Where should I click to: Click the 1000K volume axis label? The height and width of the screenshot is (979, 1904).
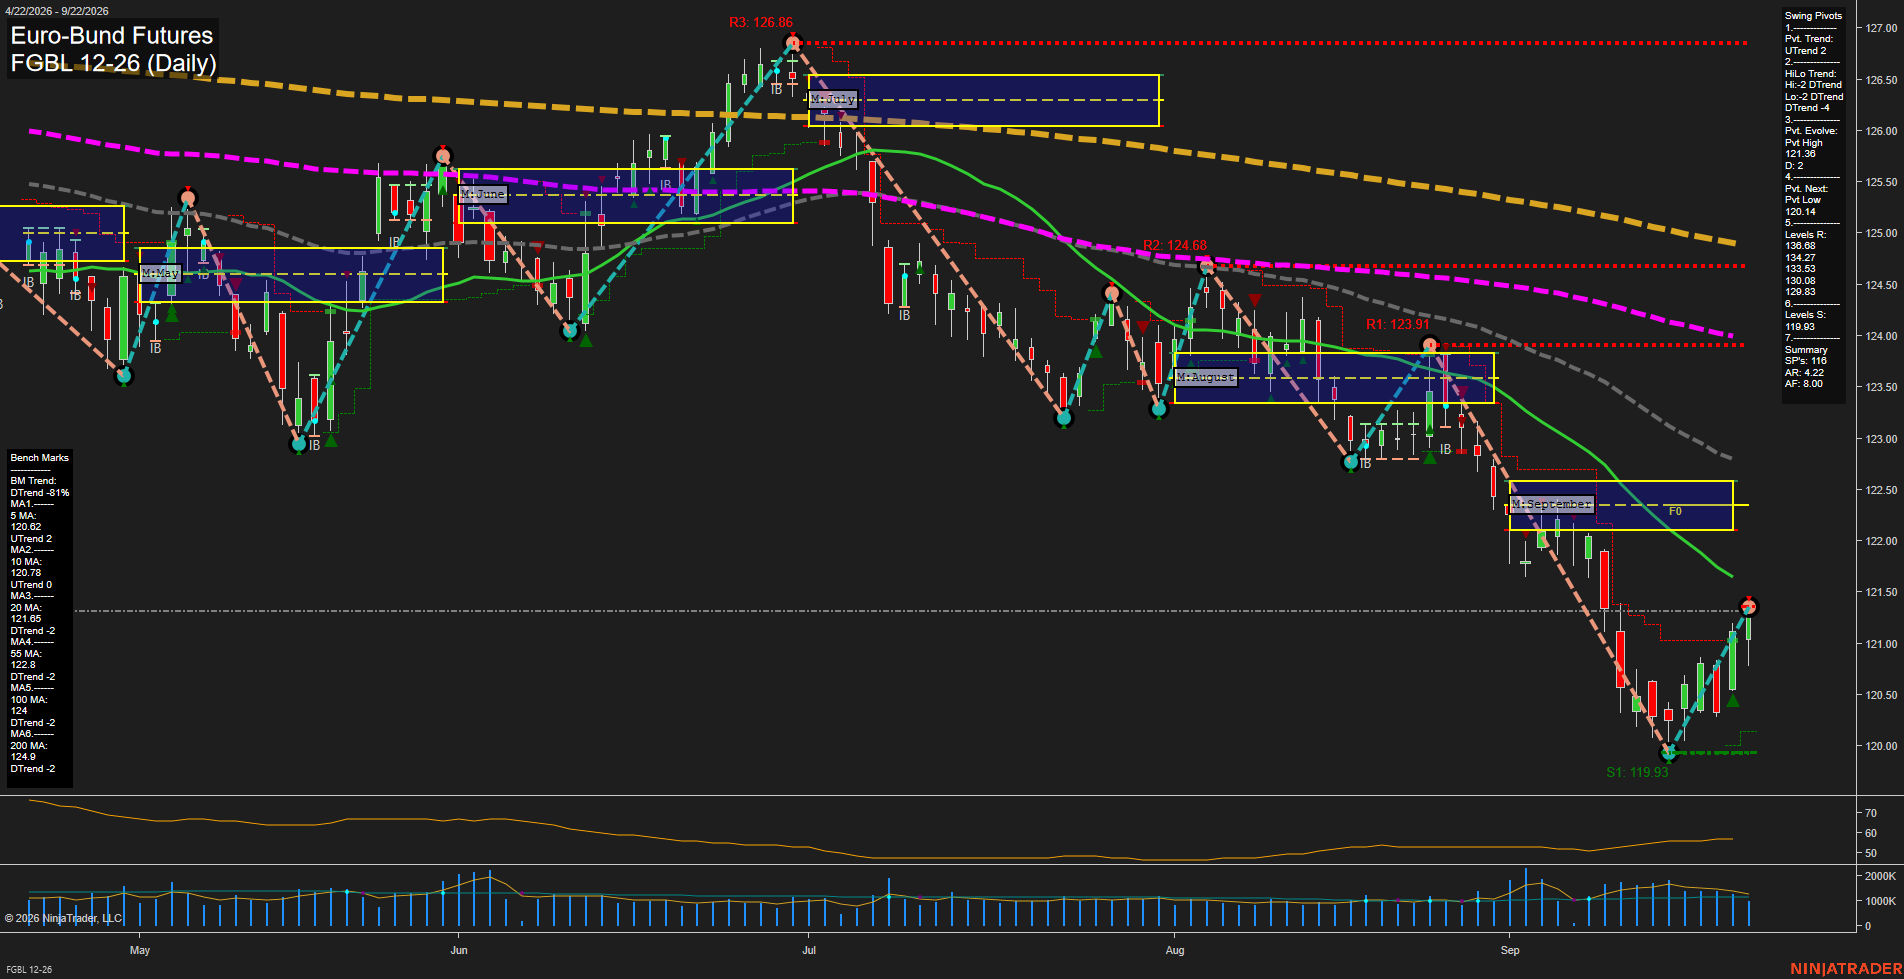click(1881, 901)
